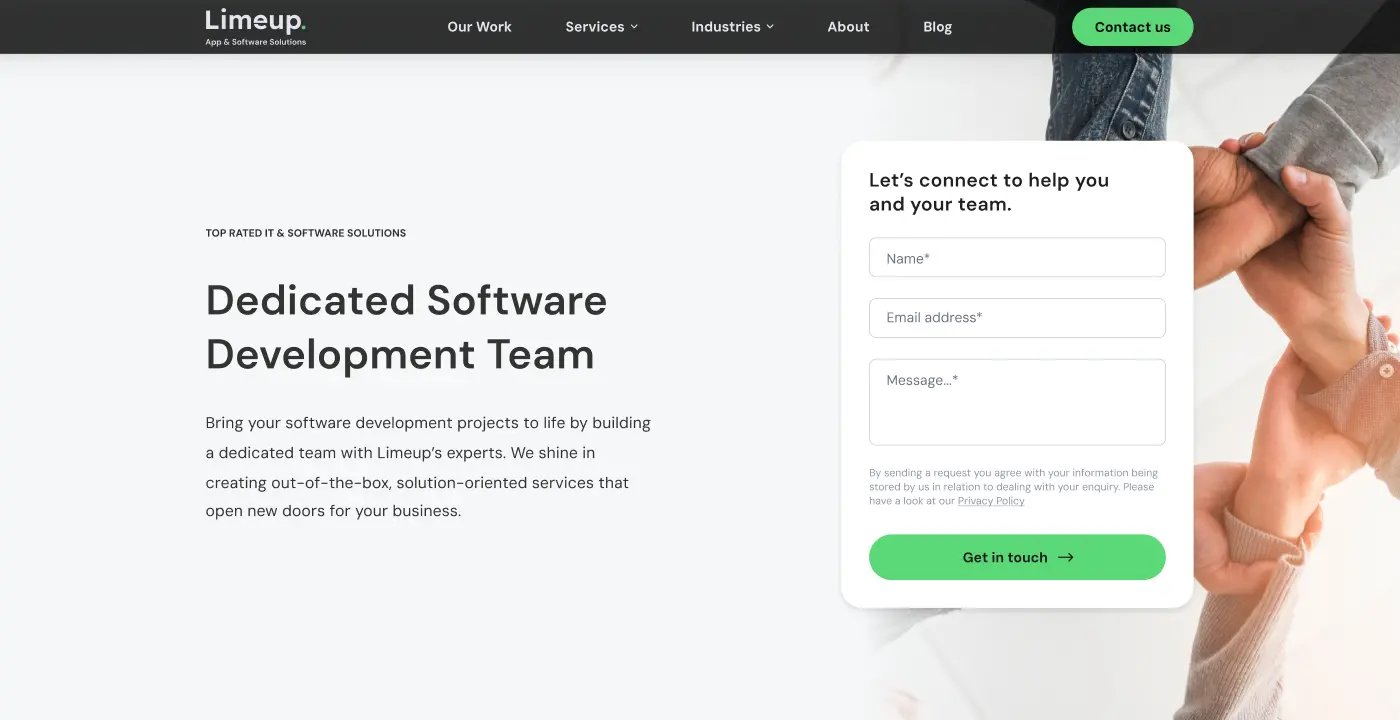Click the Dedicated Software Development Team heading
This screenshot has height=720, width=1400.
(406, 327)
